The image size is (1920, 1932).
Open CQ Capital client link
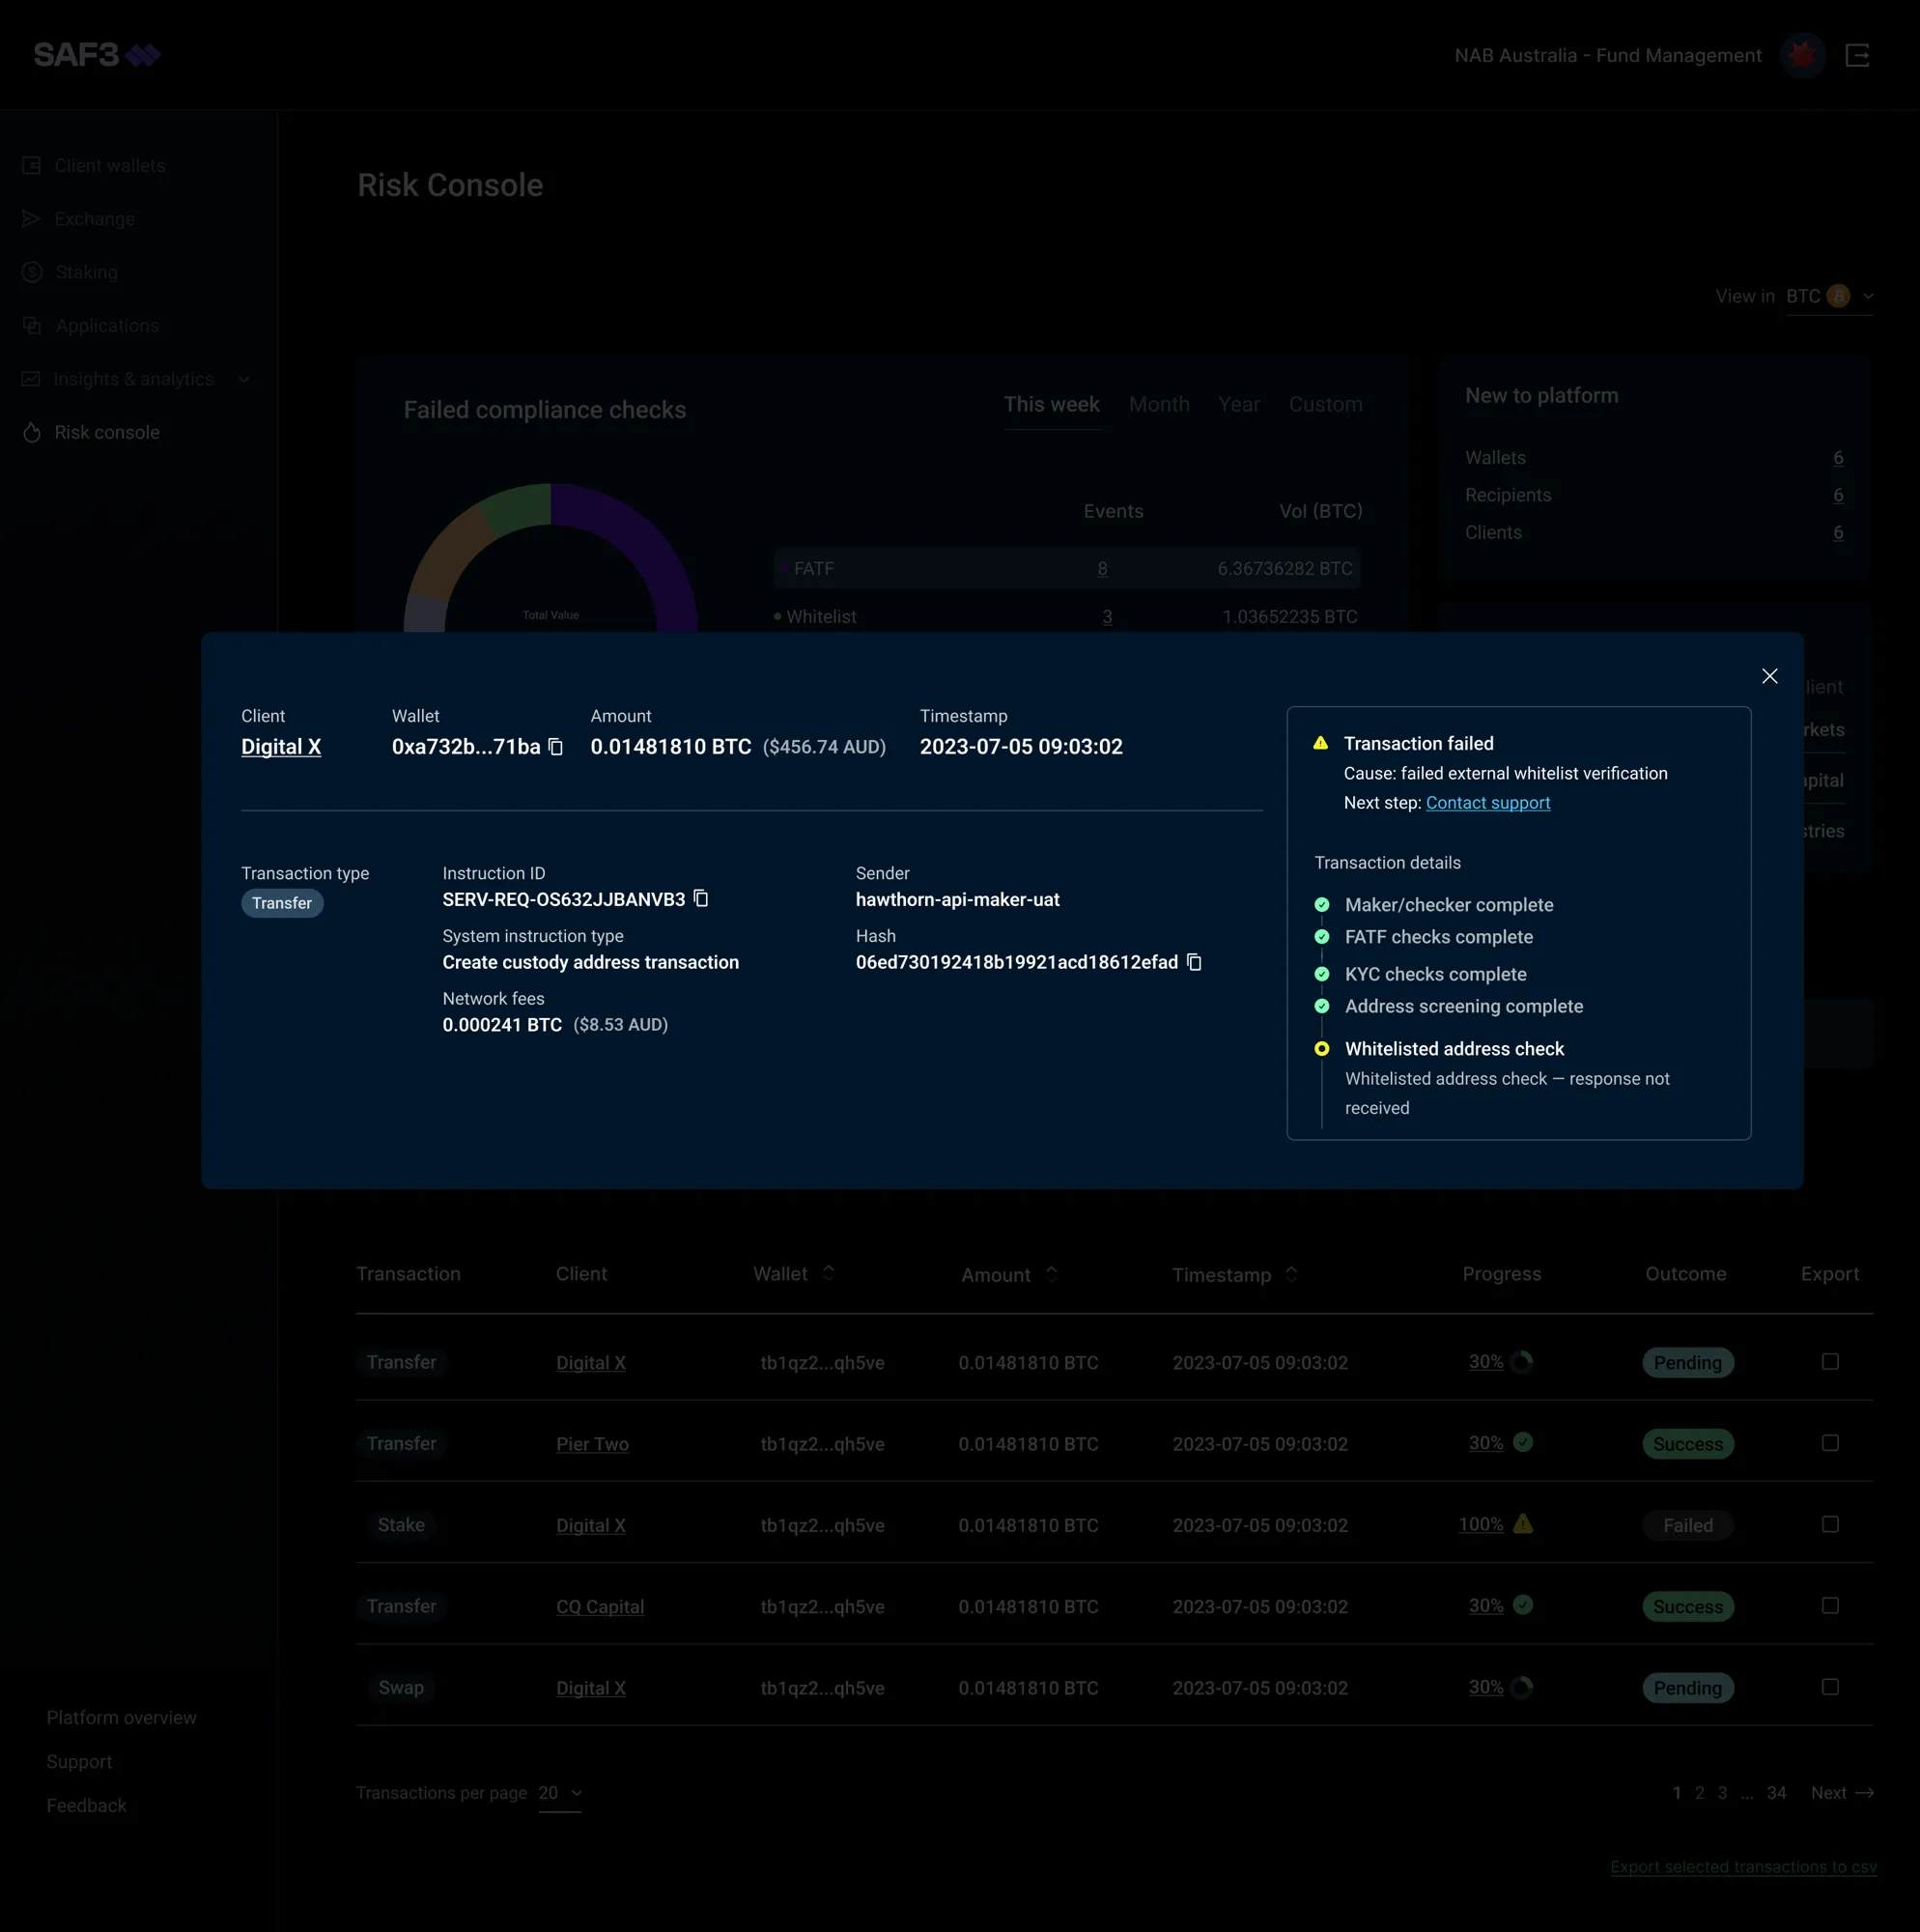click(x=600, y=1607)
